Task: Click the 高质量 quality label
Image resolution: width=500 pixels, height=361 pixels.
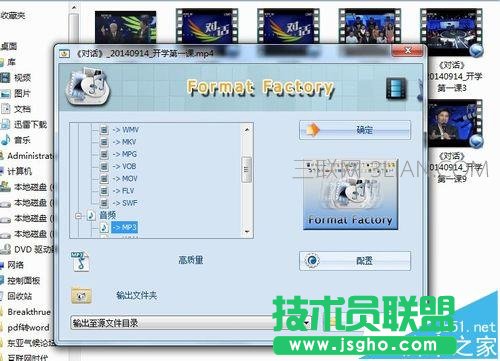Action: click(191, 260)
